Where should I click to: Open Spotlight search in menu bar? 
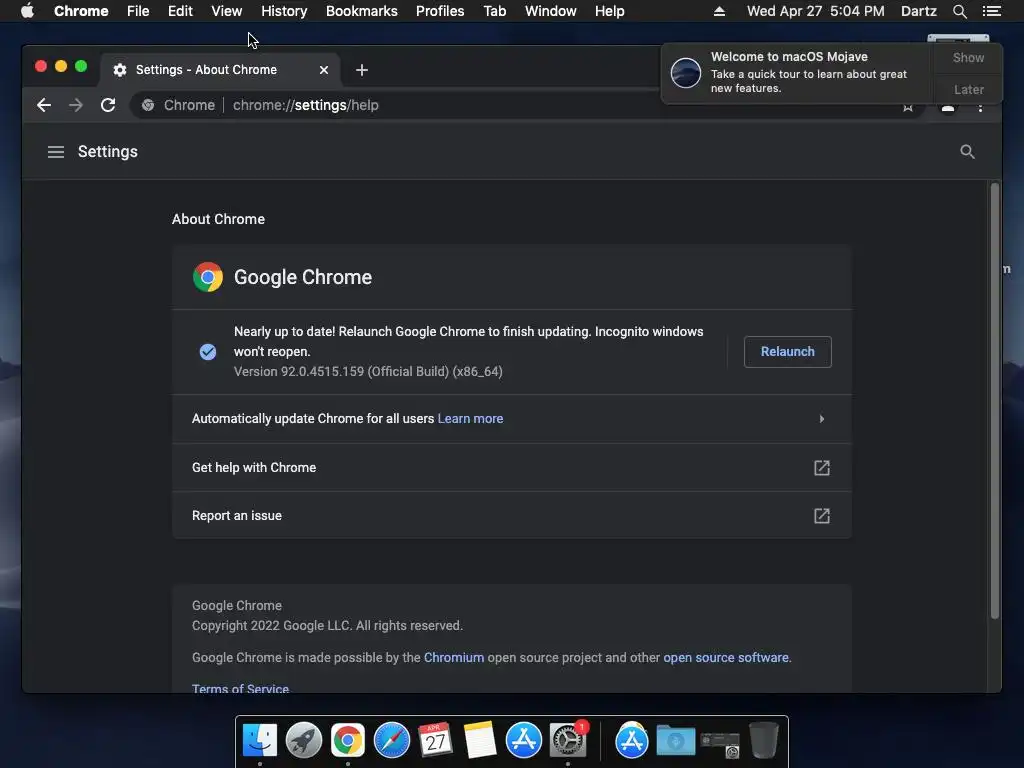(959, 11)
